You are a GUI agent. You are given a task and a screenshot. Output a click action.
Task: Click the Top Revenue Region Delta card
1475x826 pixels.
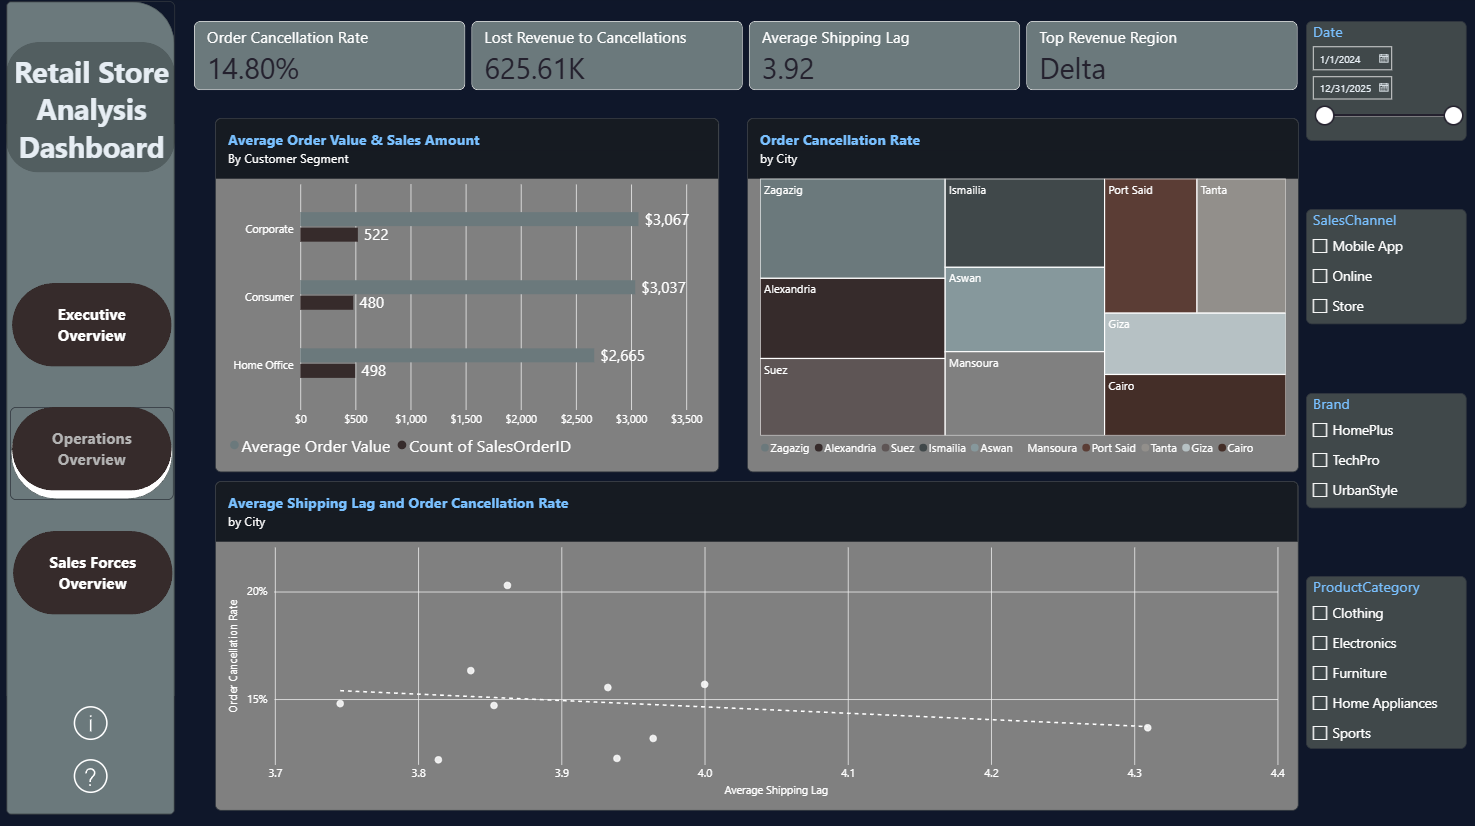click(x=1161, y=56)
